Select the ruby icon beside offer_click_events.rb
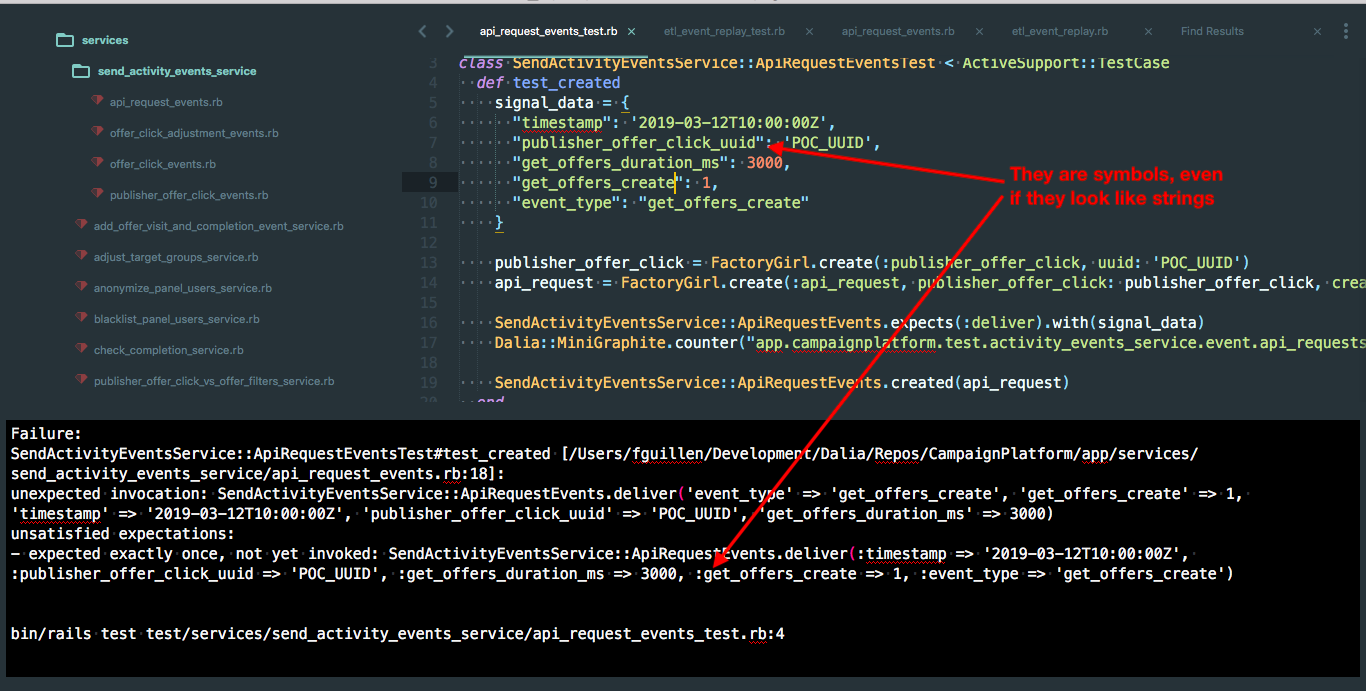Image resolution: width=1366 pixels, height=691 pixels. point(97,163)
